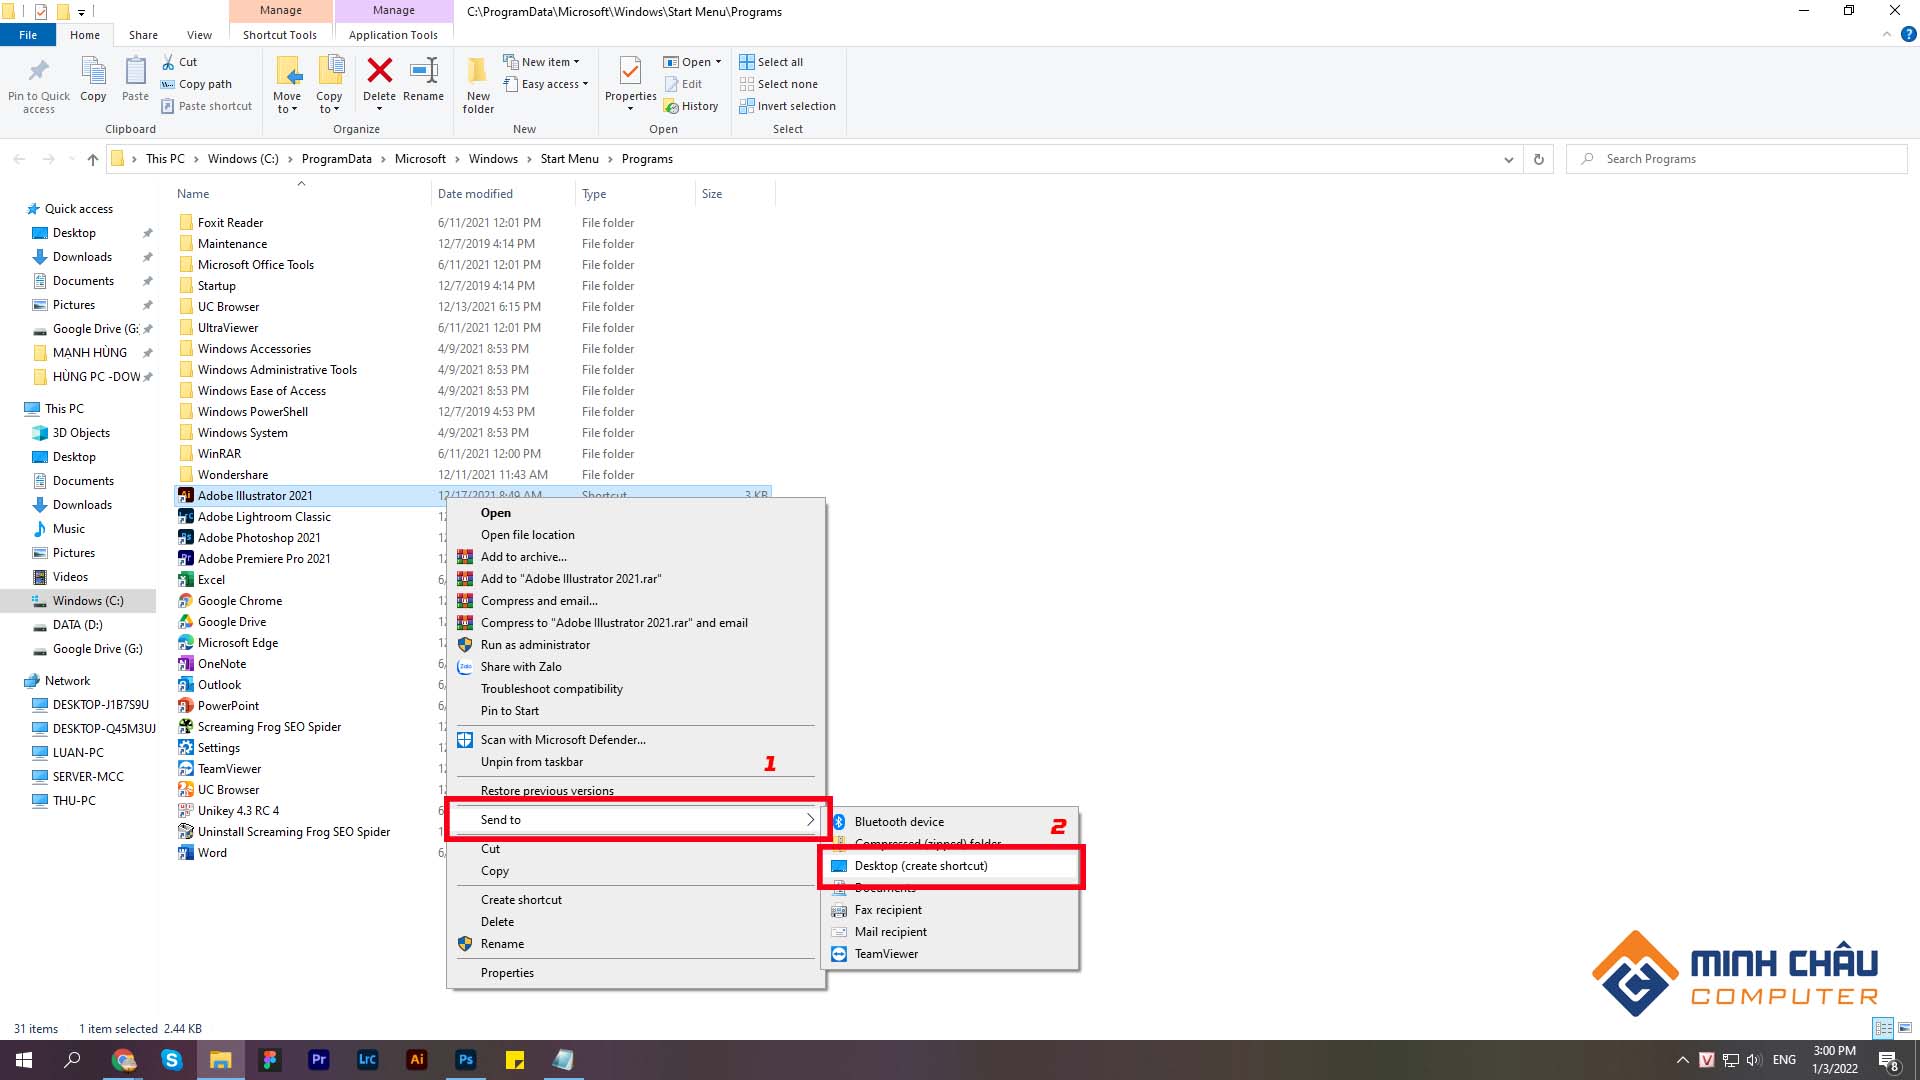Open Illustrator from taskbar
1920x1080 pixels.
(417, 1060)
